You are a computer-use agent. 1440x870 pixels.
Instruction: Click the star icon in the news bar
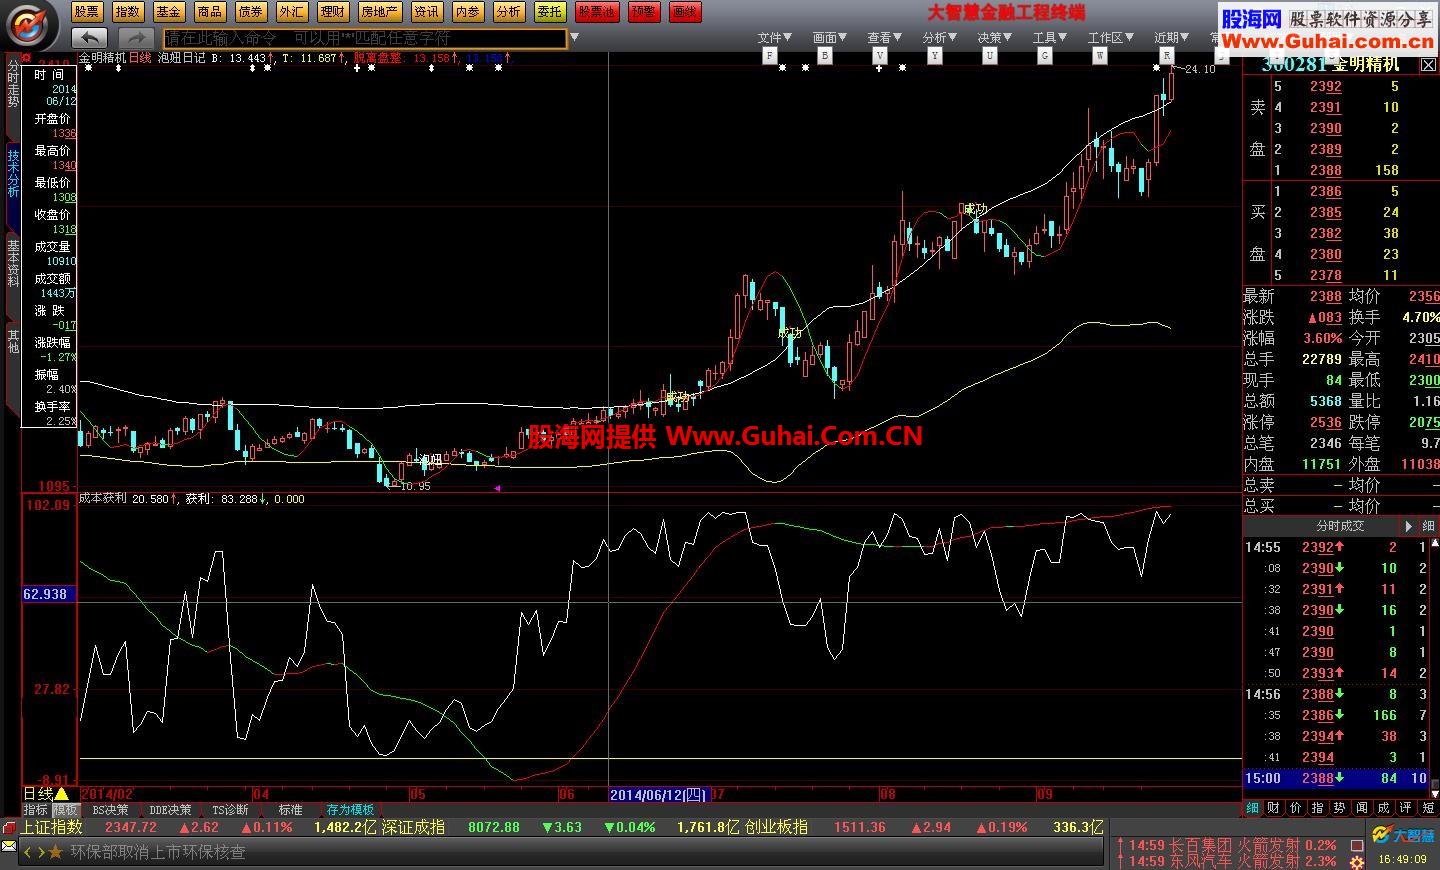[x=55, y=852]
